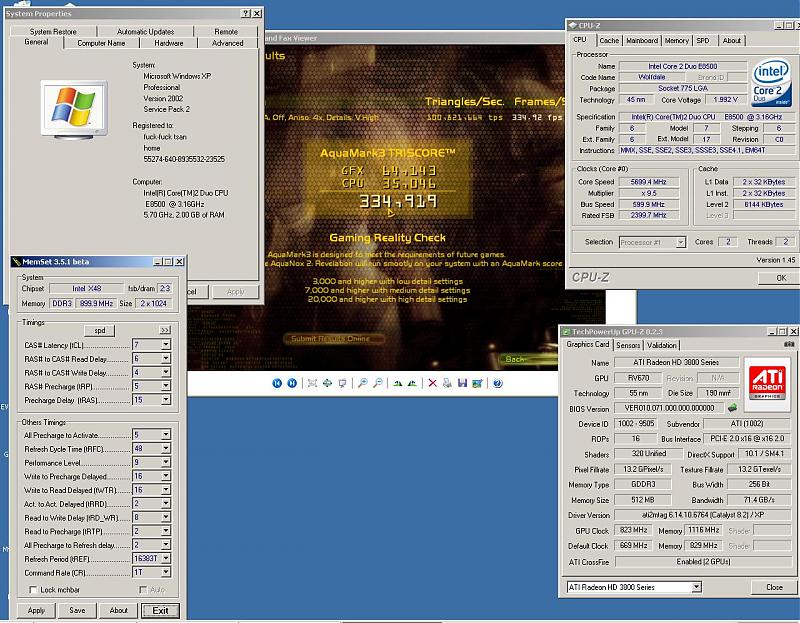Switch to Cache tab in CPU-Z

[x=609, y=40]
